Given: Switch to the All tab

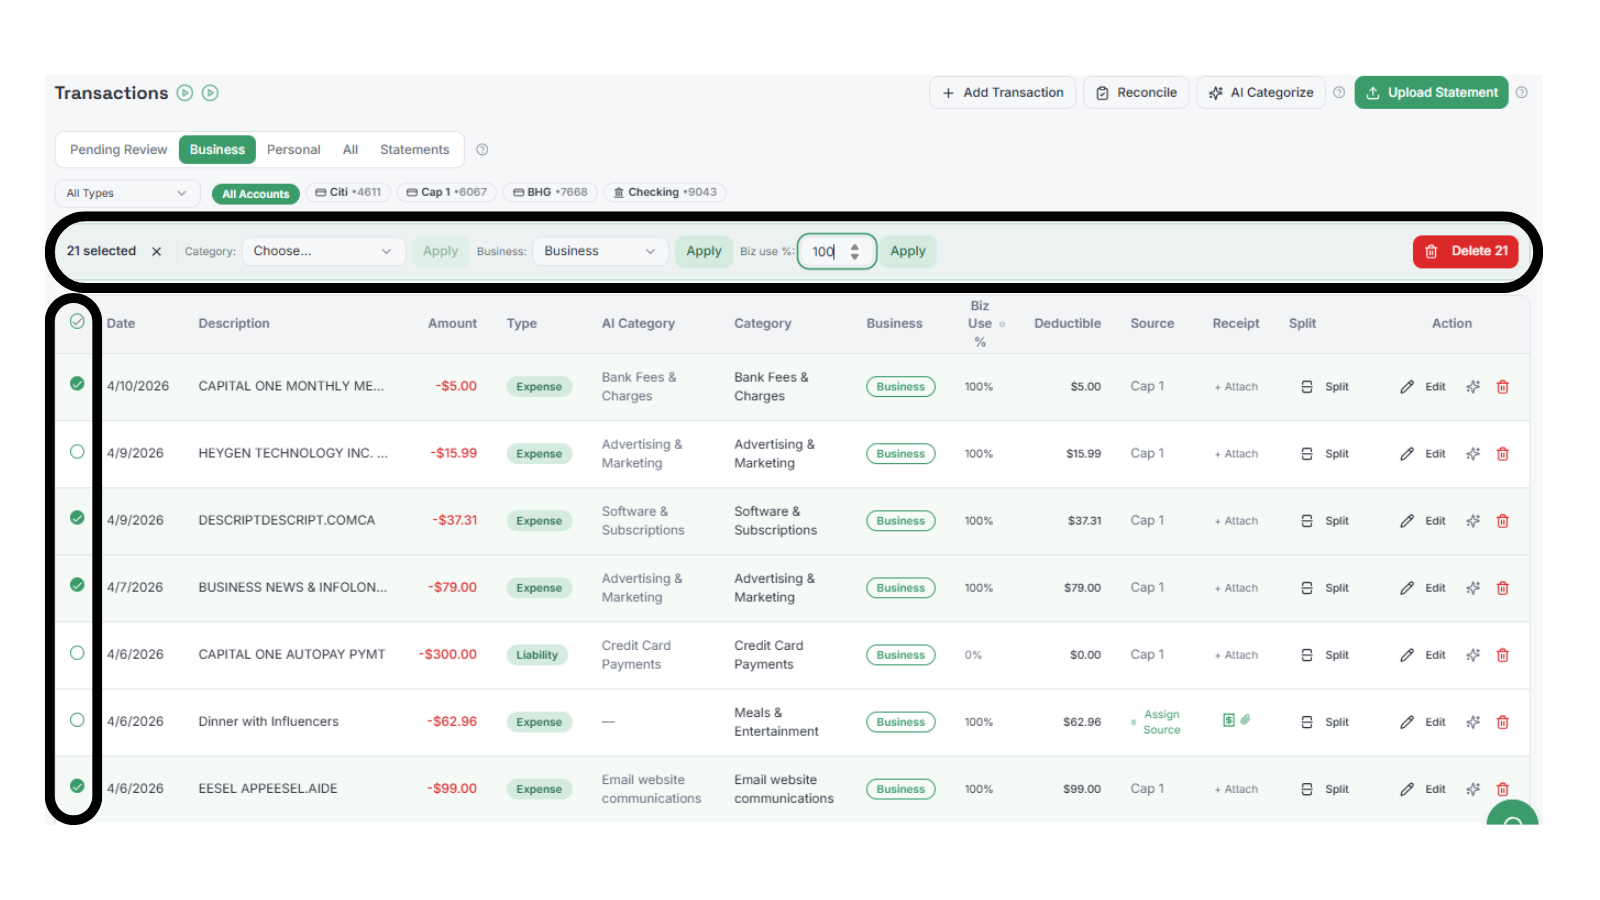Looking at the screenshot, I should (350, 150).
